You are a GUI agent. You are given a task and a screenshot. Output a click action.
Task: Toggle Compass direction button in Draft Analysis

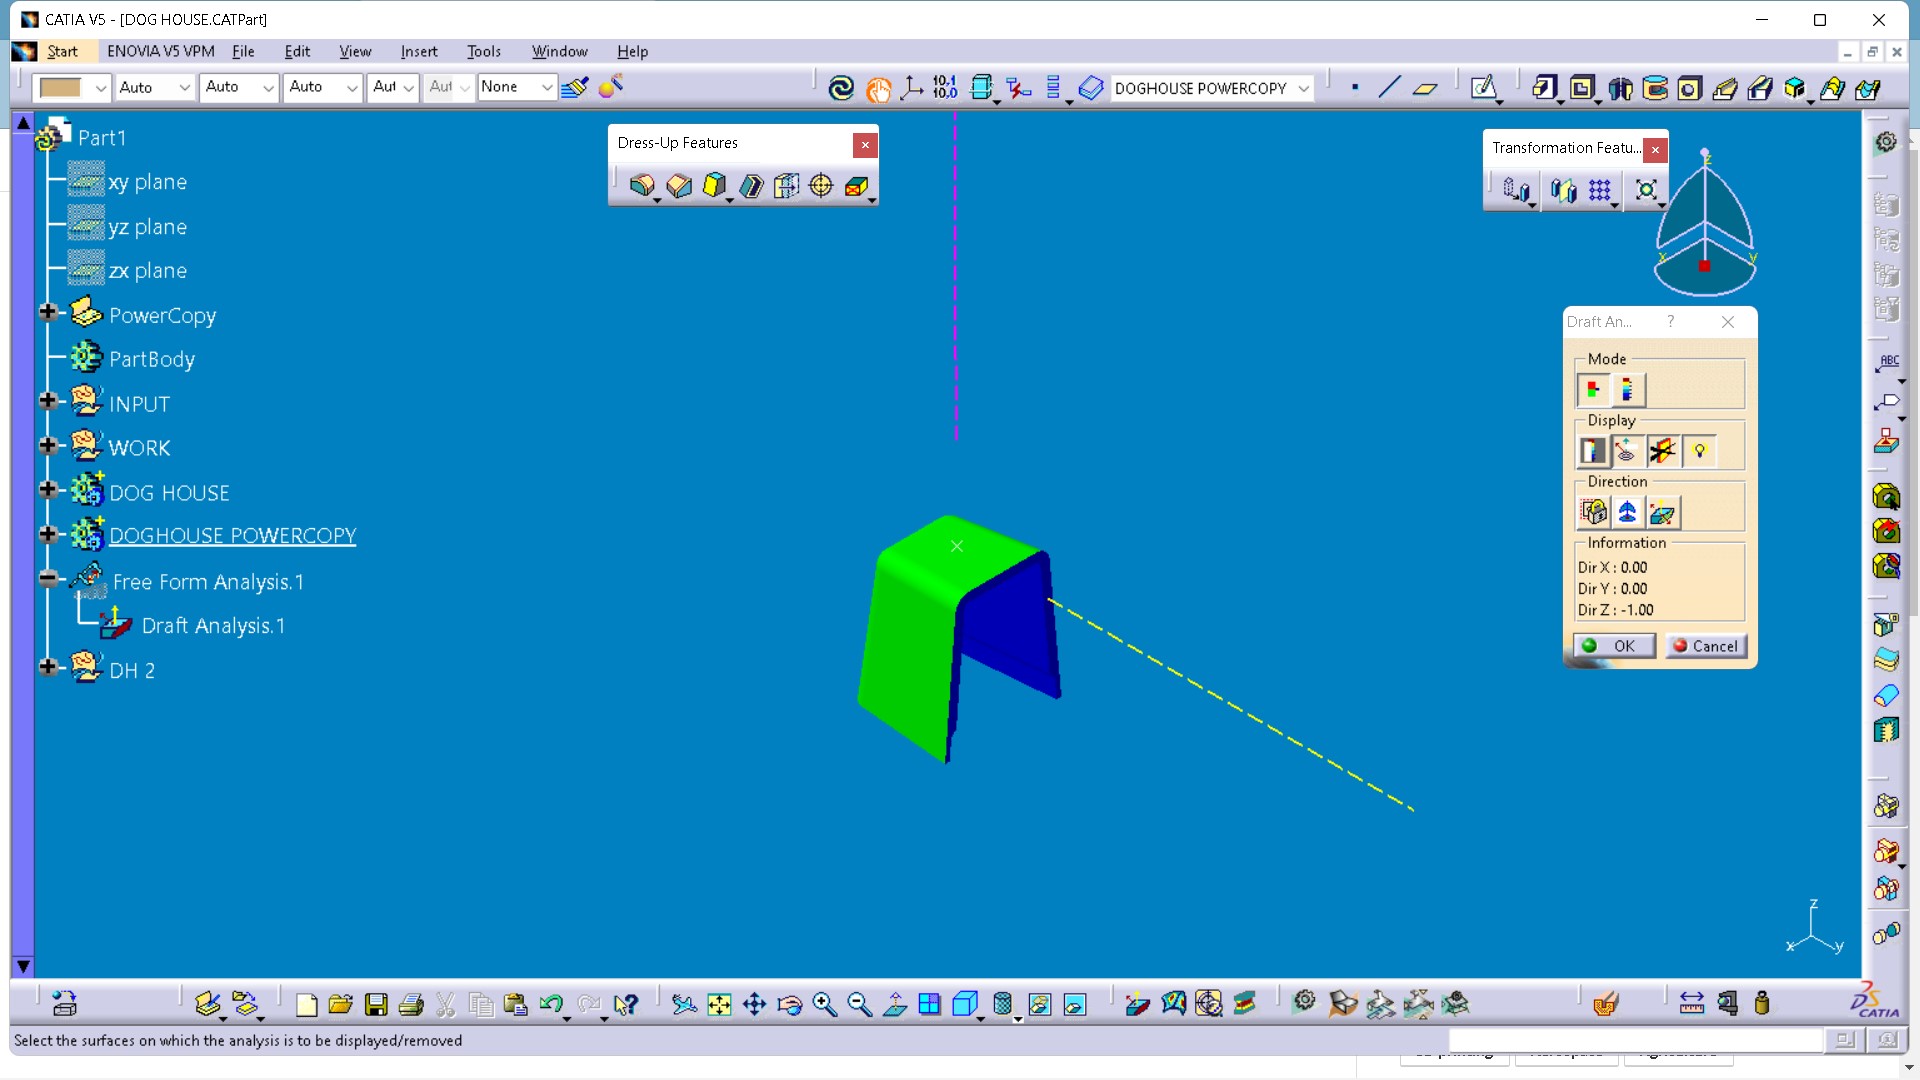[x=1627, y=512]
